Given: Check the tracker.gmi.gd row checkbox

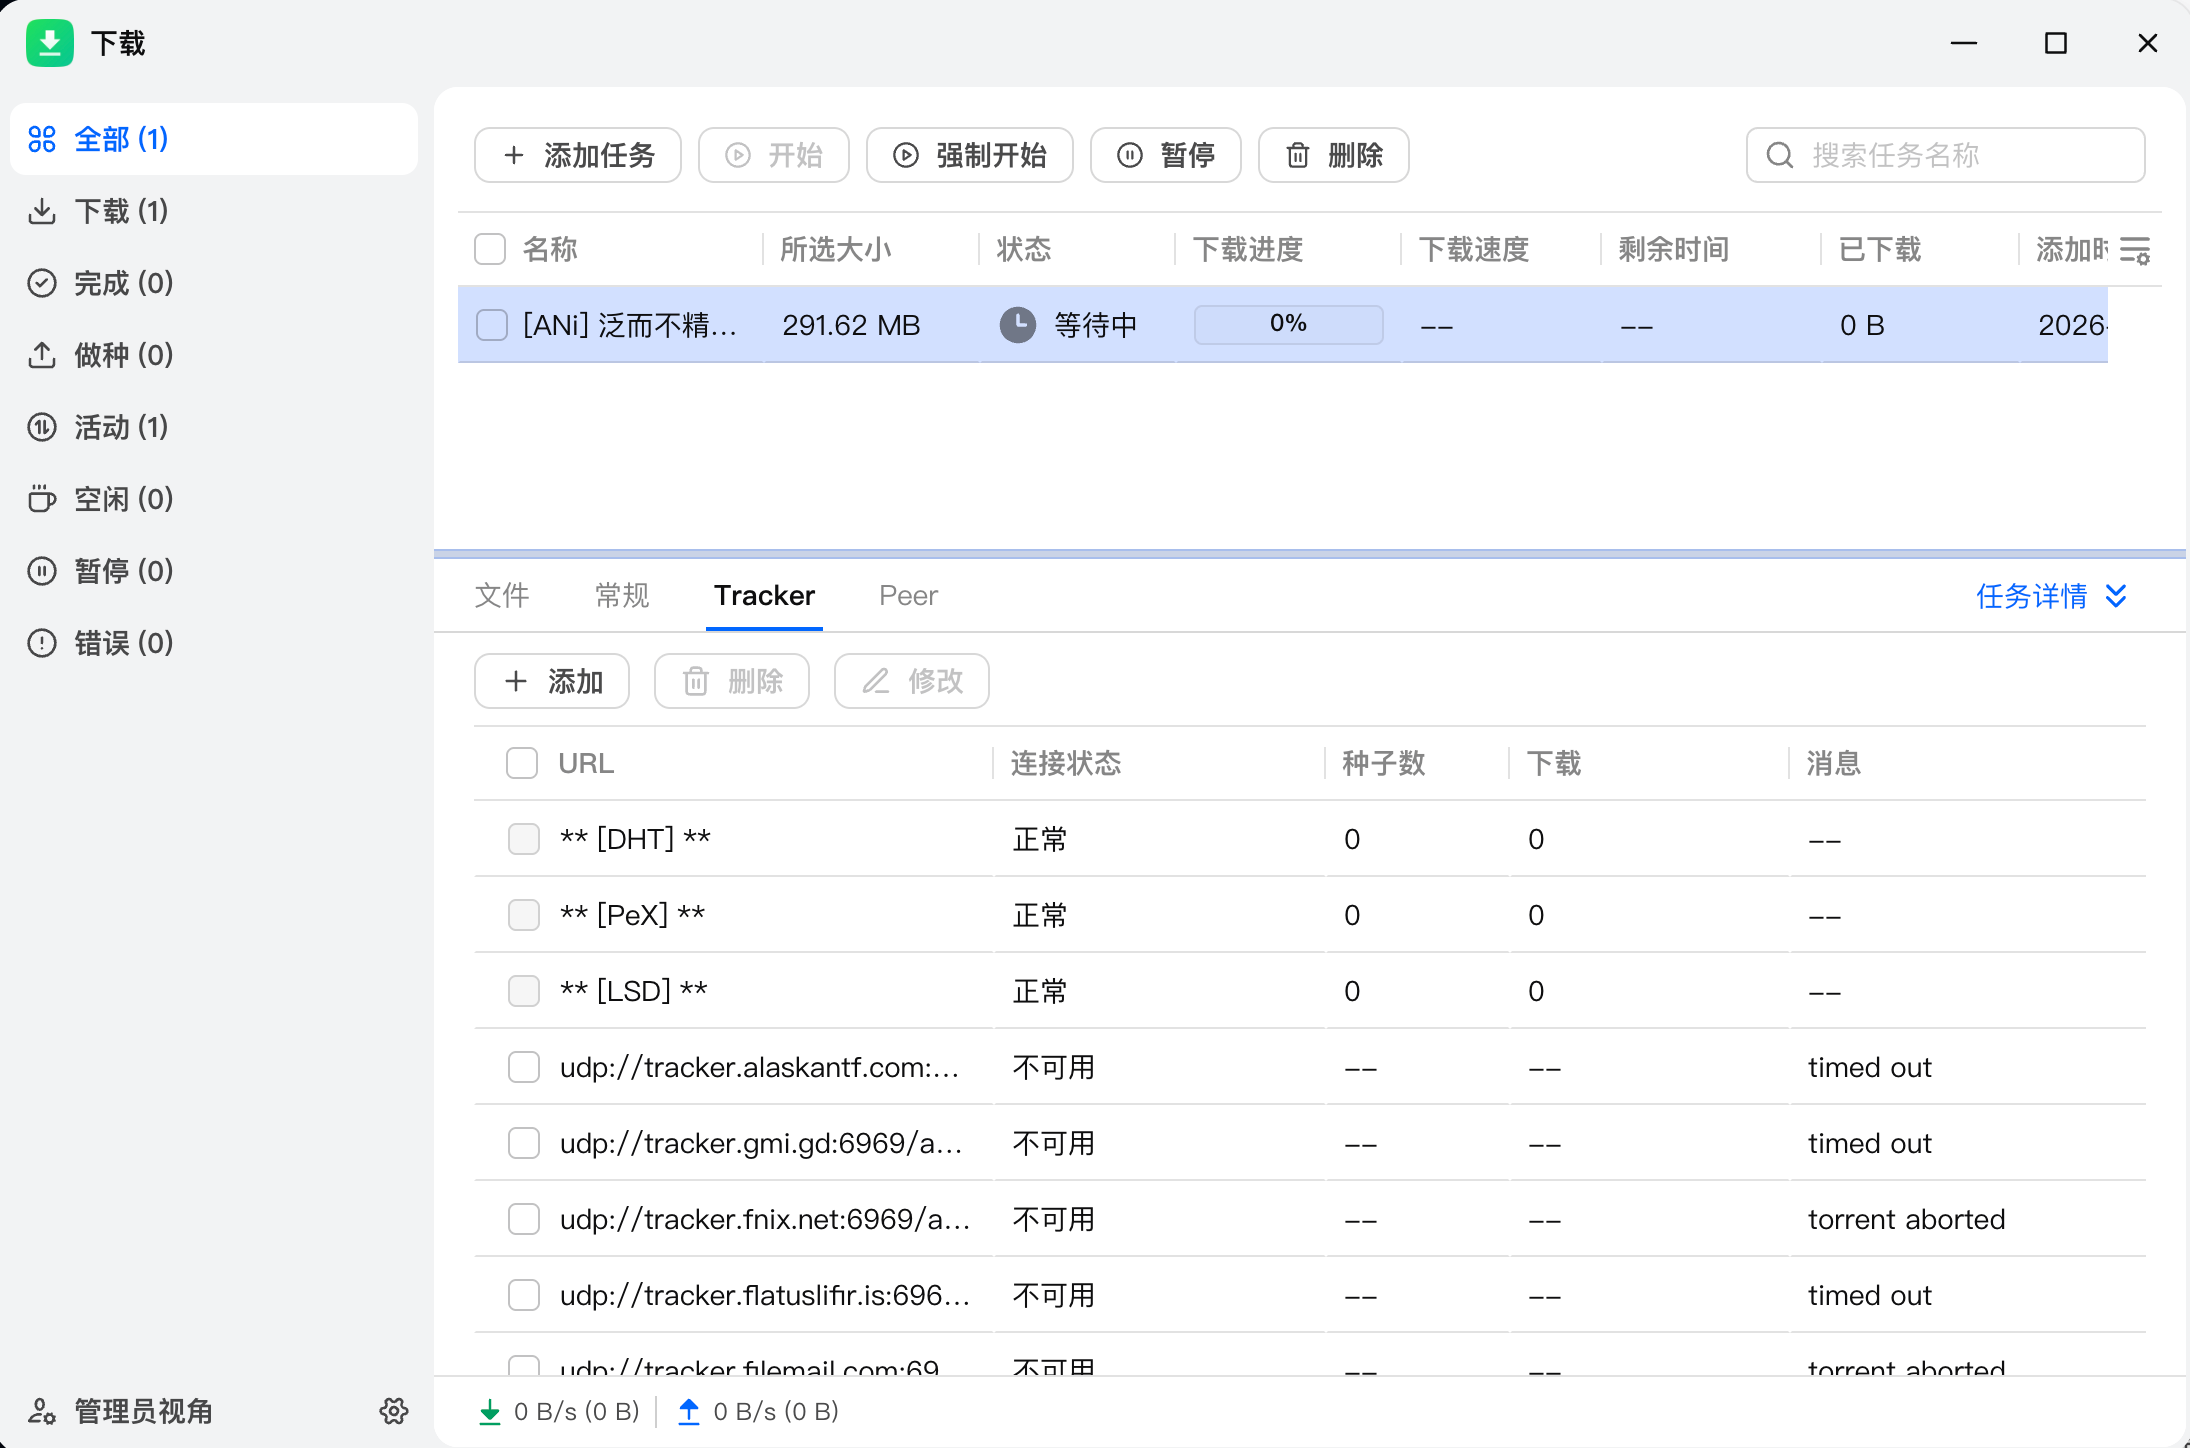Looking at the screenshot, I should click(523, 1143).
